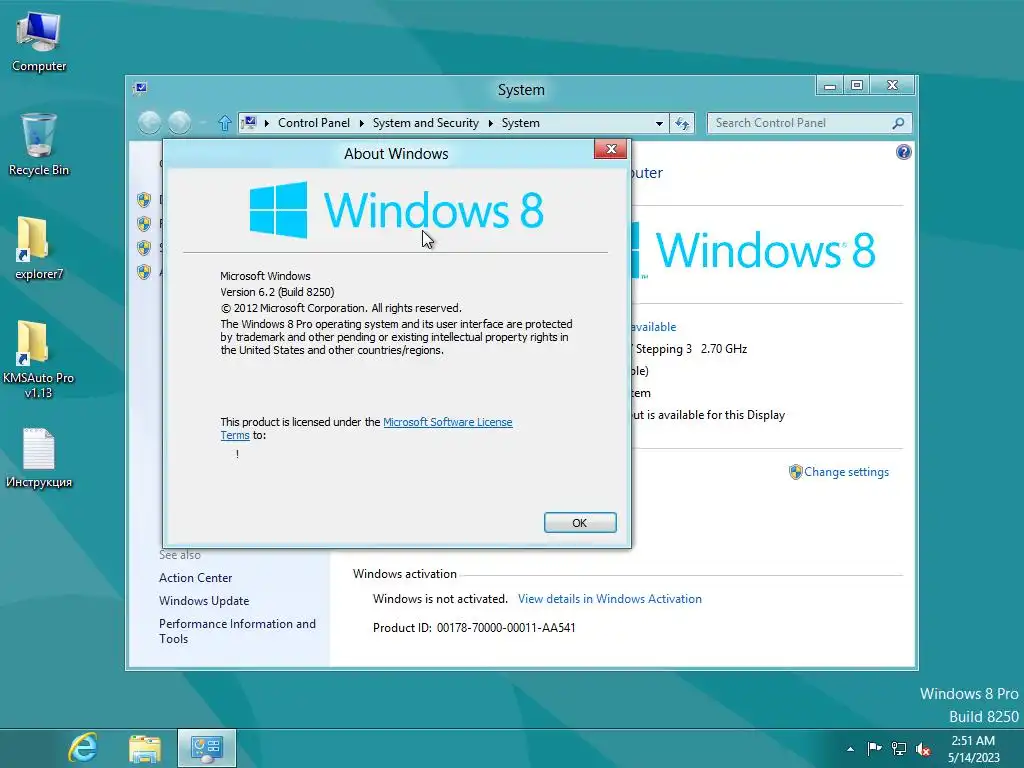Open the Computer desktop icon
1024x768 pixels.
click(39, 41)
